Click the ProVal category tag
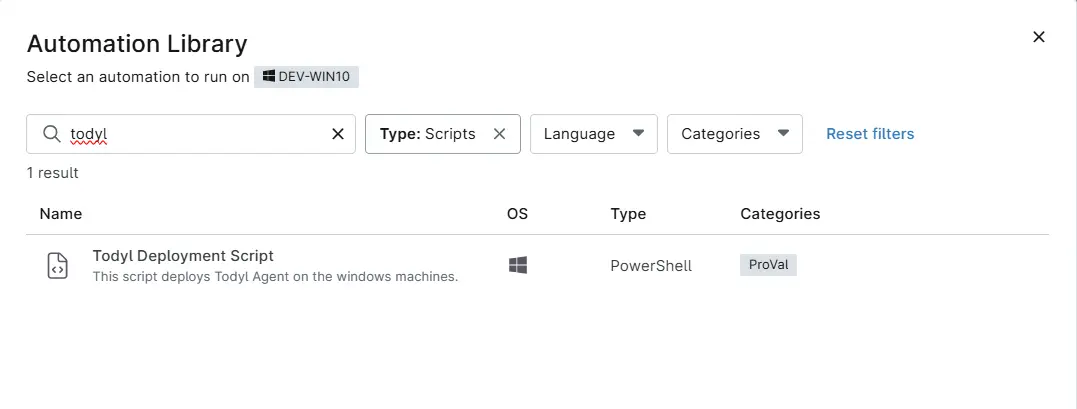Viewport: 1077px width, 409px height. point(768,265)
